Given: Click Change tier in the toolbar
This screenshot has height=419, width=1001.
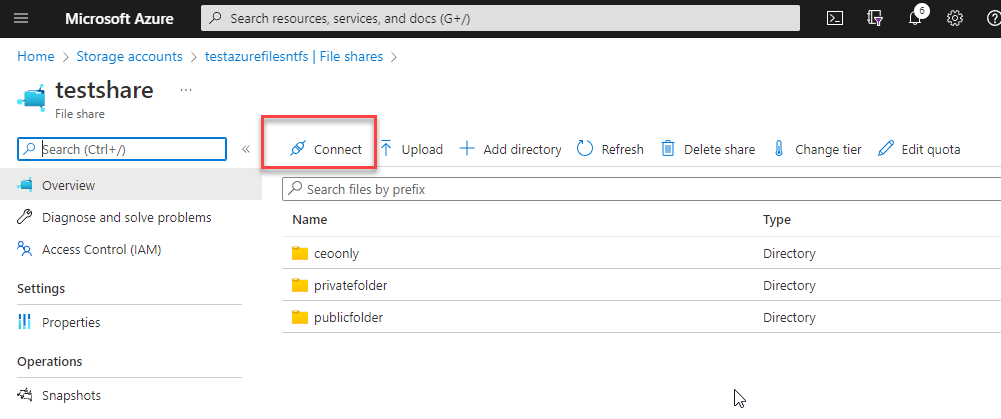Looking at the screenshot, I should coord(817,149).
